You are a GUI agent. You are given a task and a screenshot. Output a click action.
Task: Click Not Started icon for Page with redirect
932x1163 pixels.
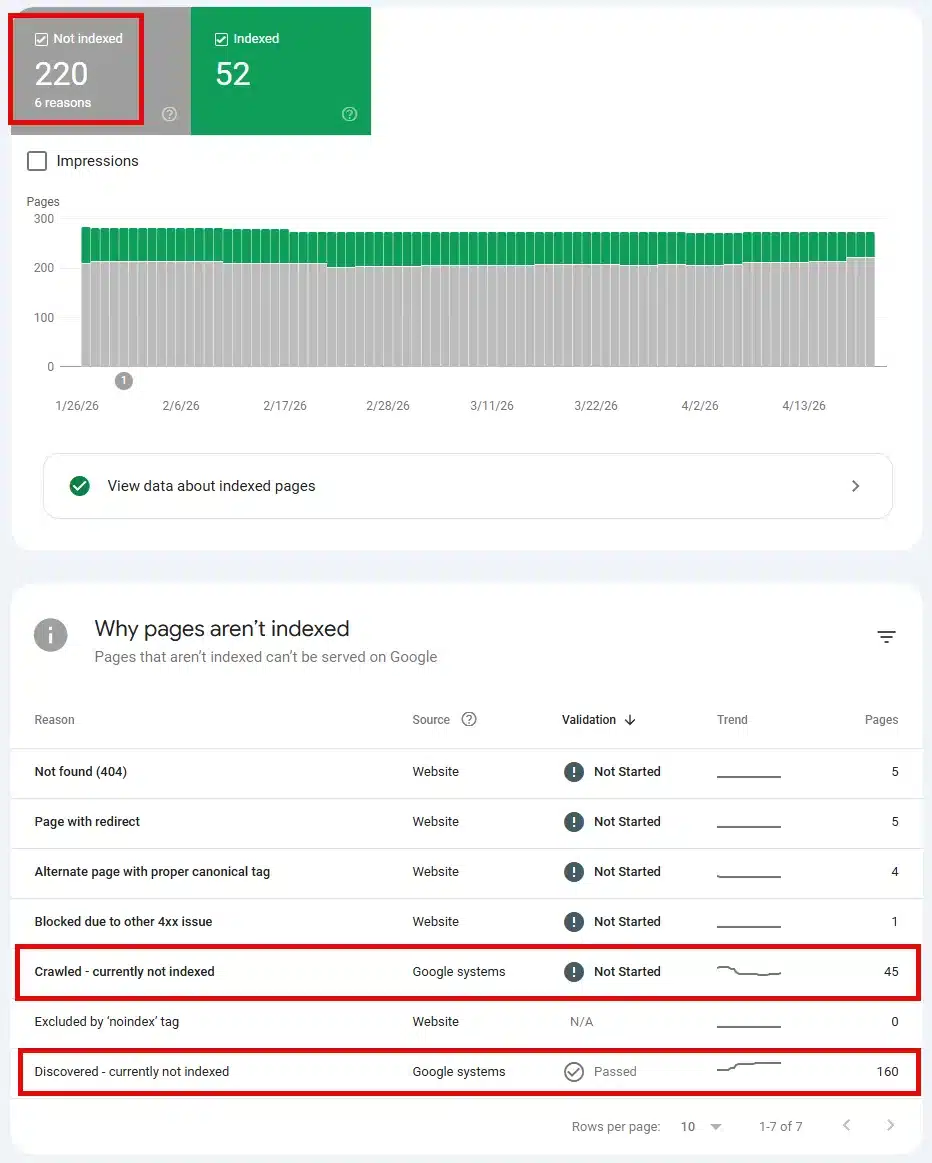click(574, 822)
